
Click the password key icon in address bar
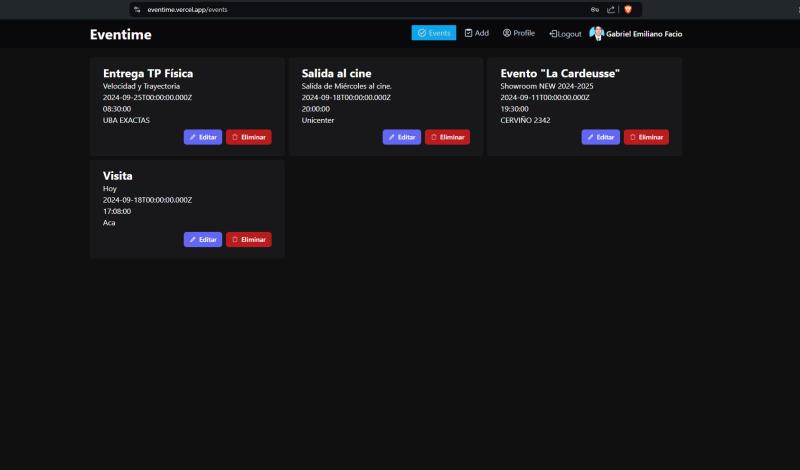pyautogui.click(x=595, y=9)
